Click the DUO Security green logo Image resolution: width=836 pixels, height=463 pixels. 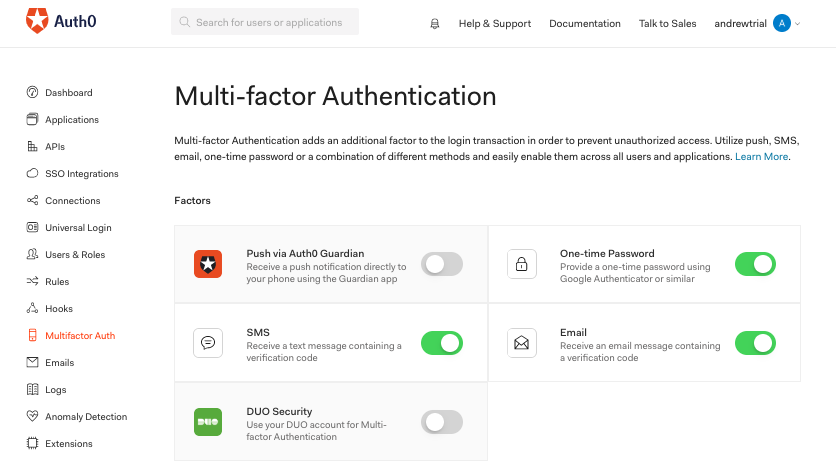click(208, 422)
